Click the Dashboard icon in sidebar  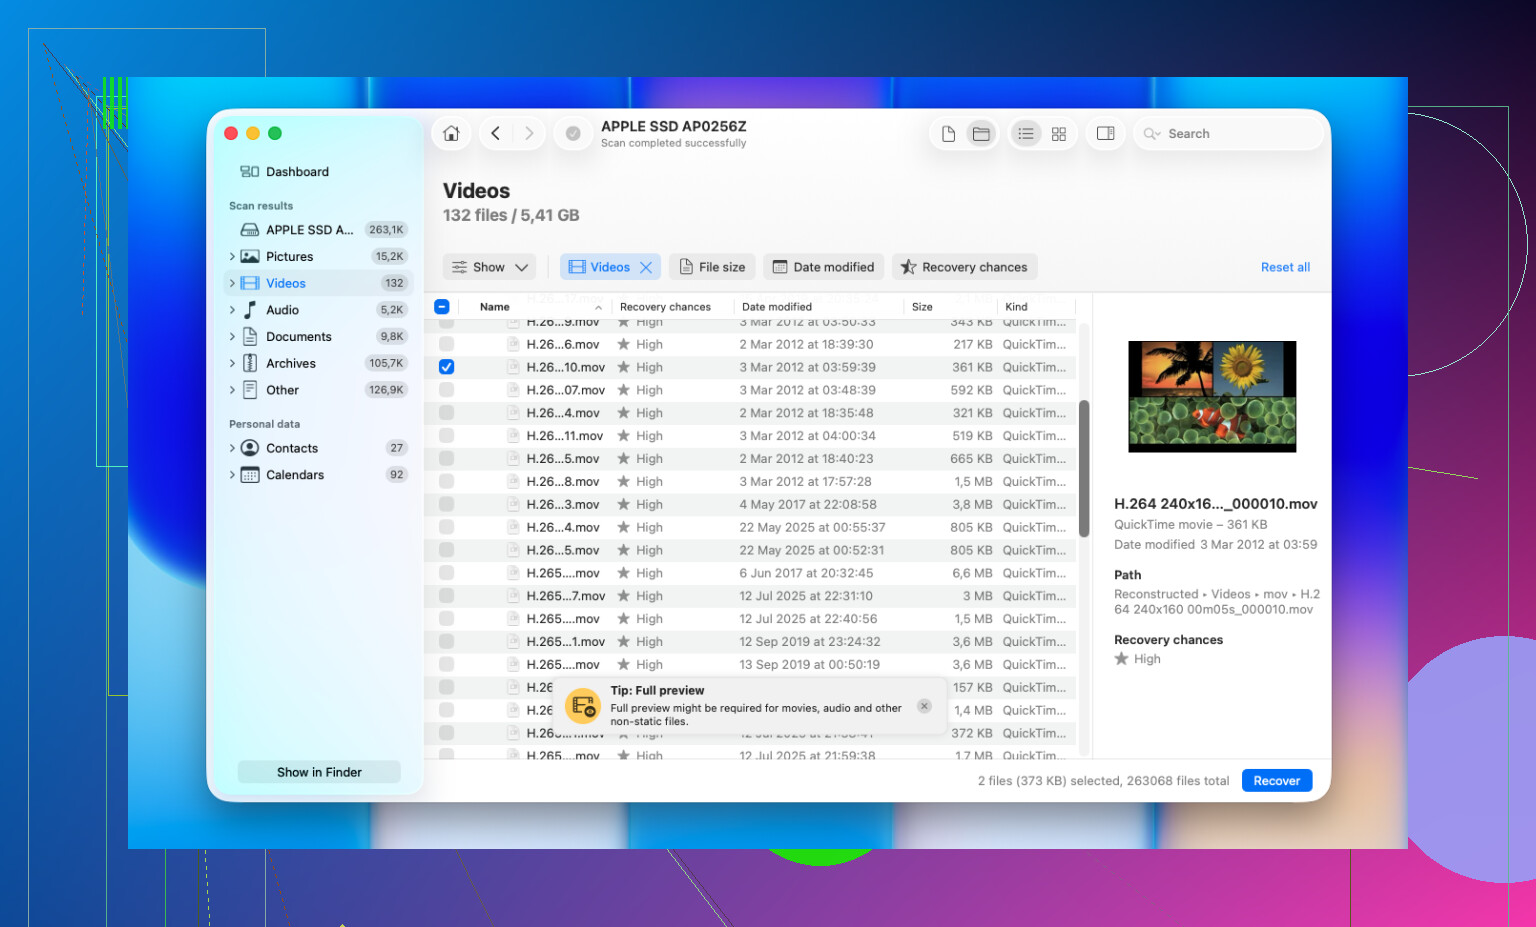click(x=249, y=172)
